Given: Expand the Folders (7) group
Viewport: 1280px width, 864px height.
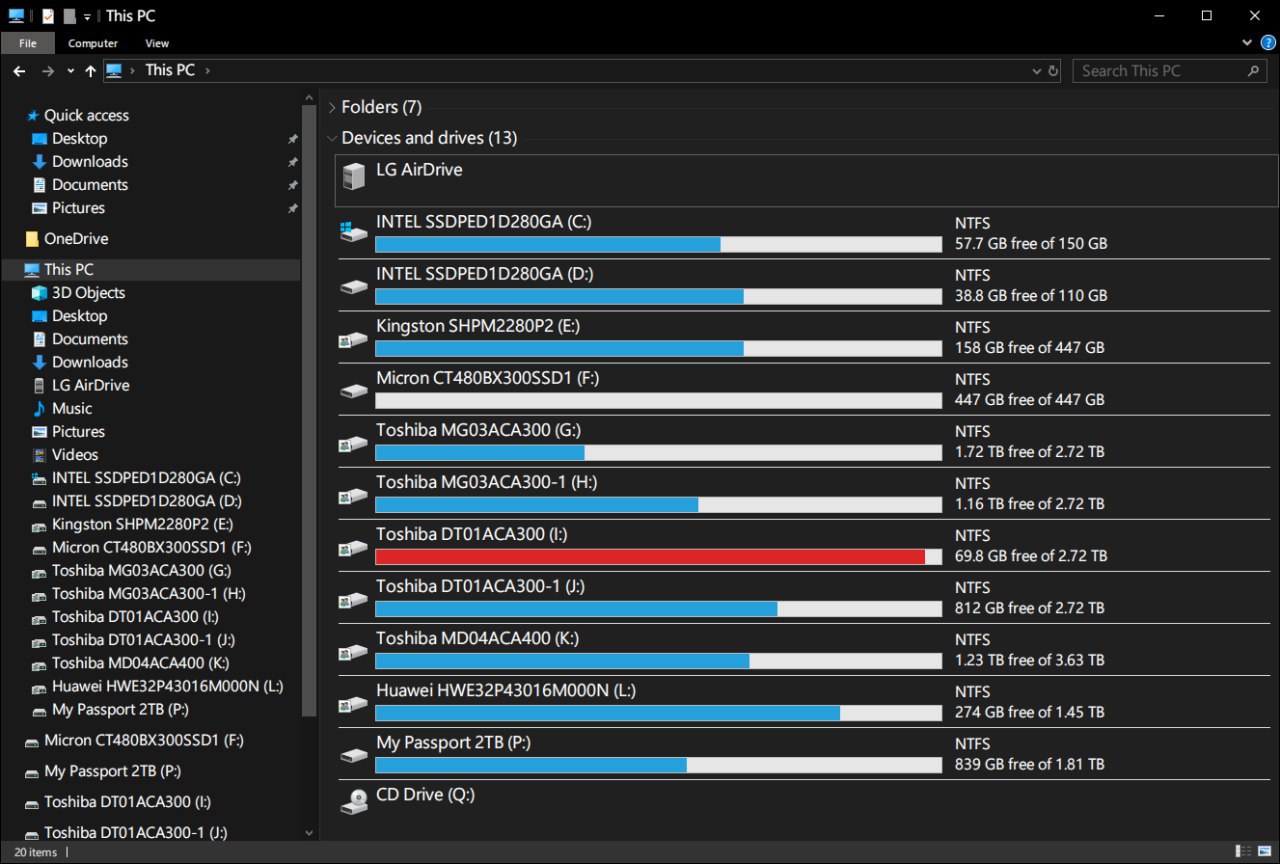Looking at the screenshot, I should click(x=332, y=107).
